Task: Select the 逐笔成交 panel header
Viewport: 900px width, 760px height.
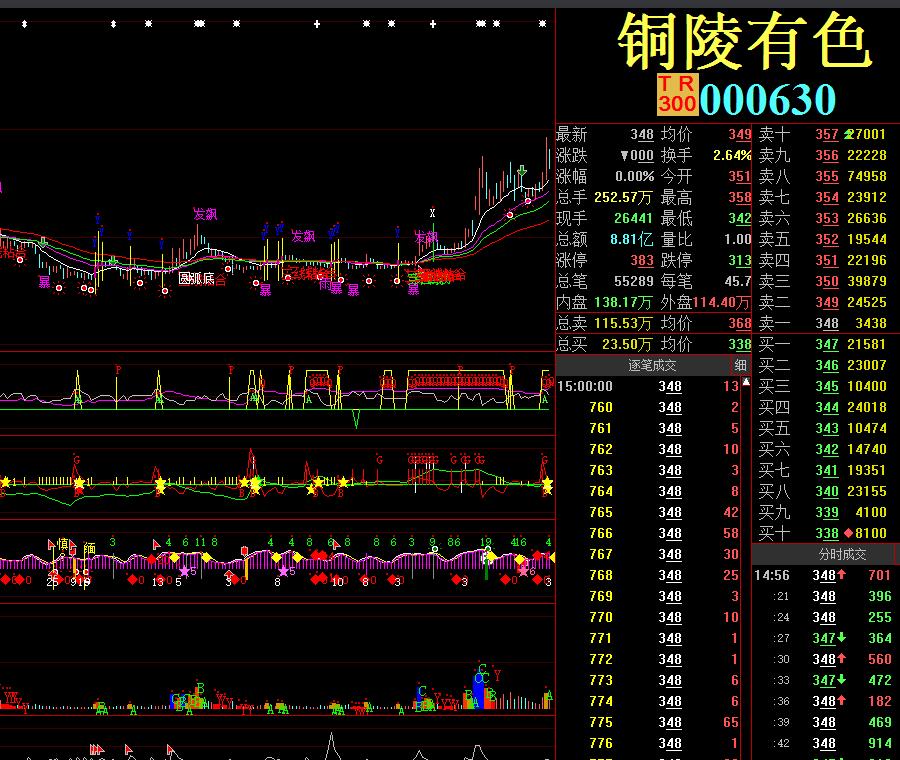Action: click(x=652, y=365)
